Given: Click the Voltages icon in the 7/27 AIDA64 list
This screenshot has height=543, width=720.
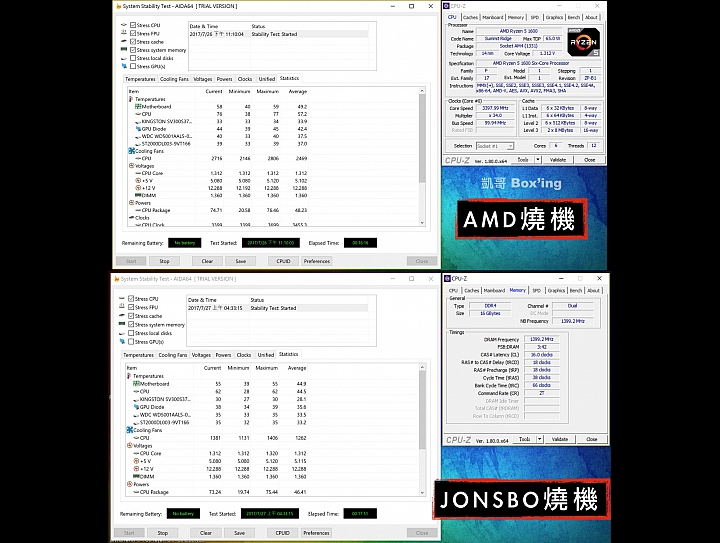Looking at the screenshot, I should point(130,445).
